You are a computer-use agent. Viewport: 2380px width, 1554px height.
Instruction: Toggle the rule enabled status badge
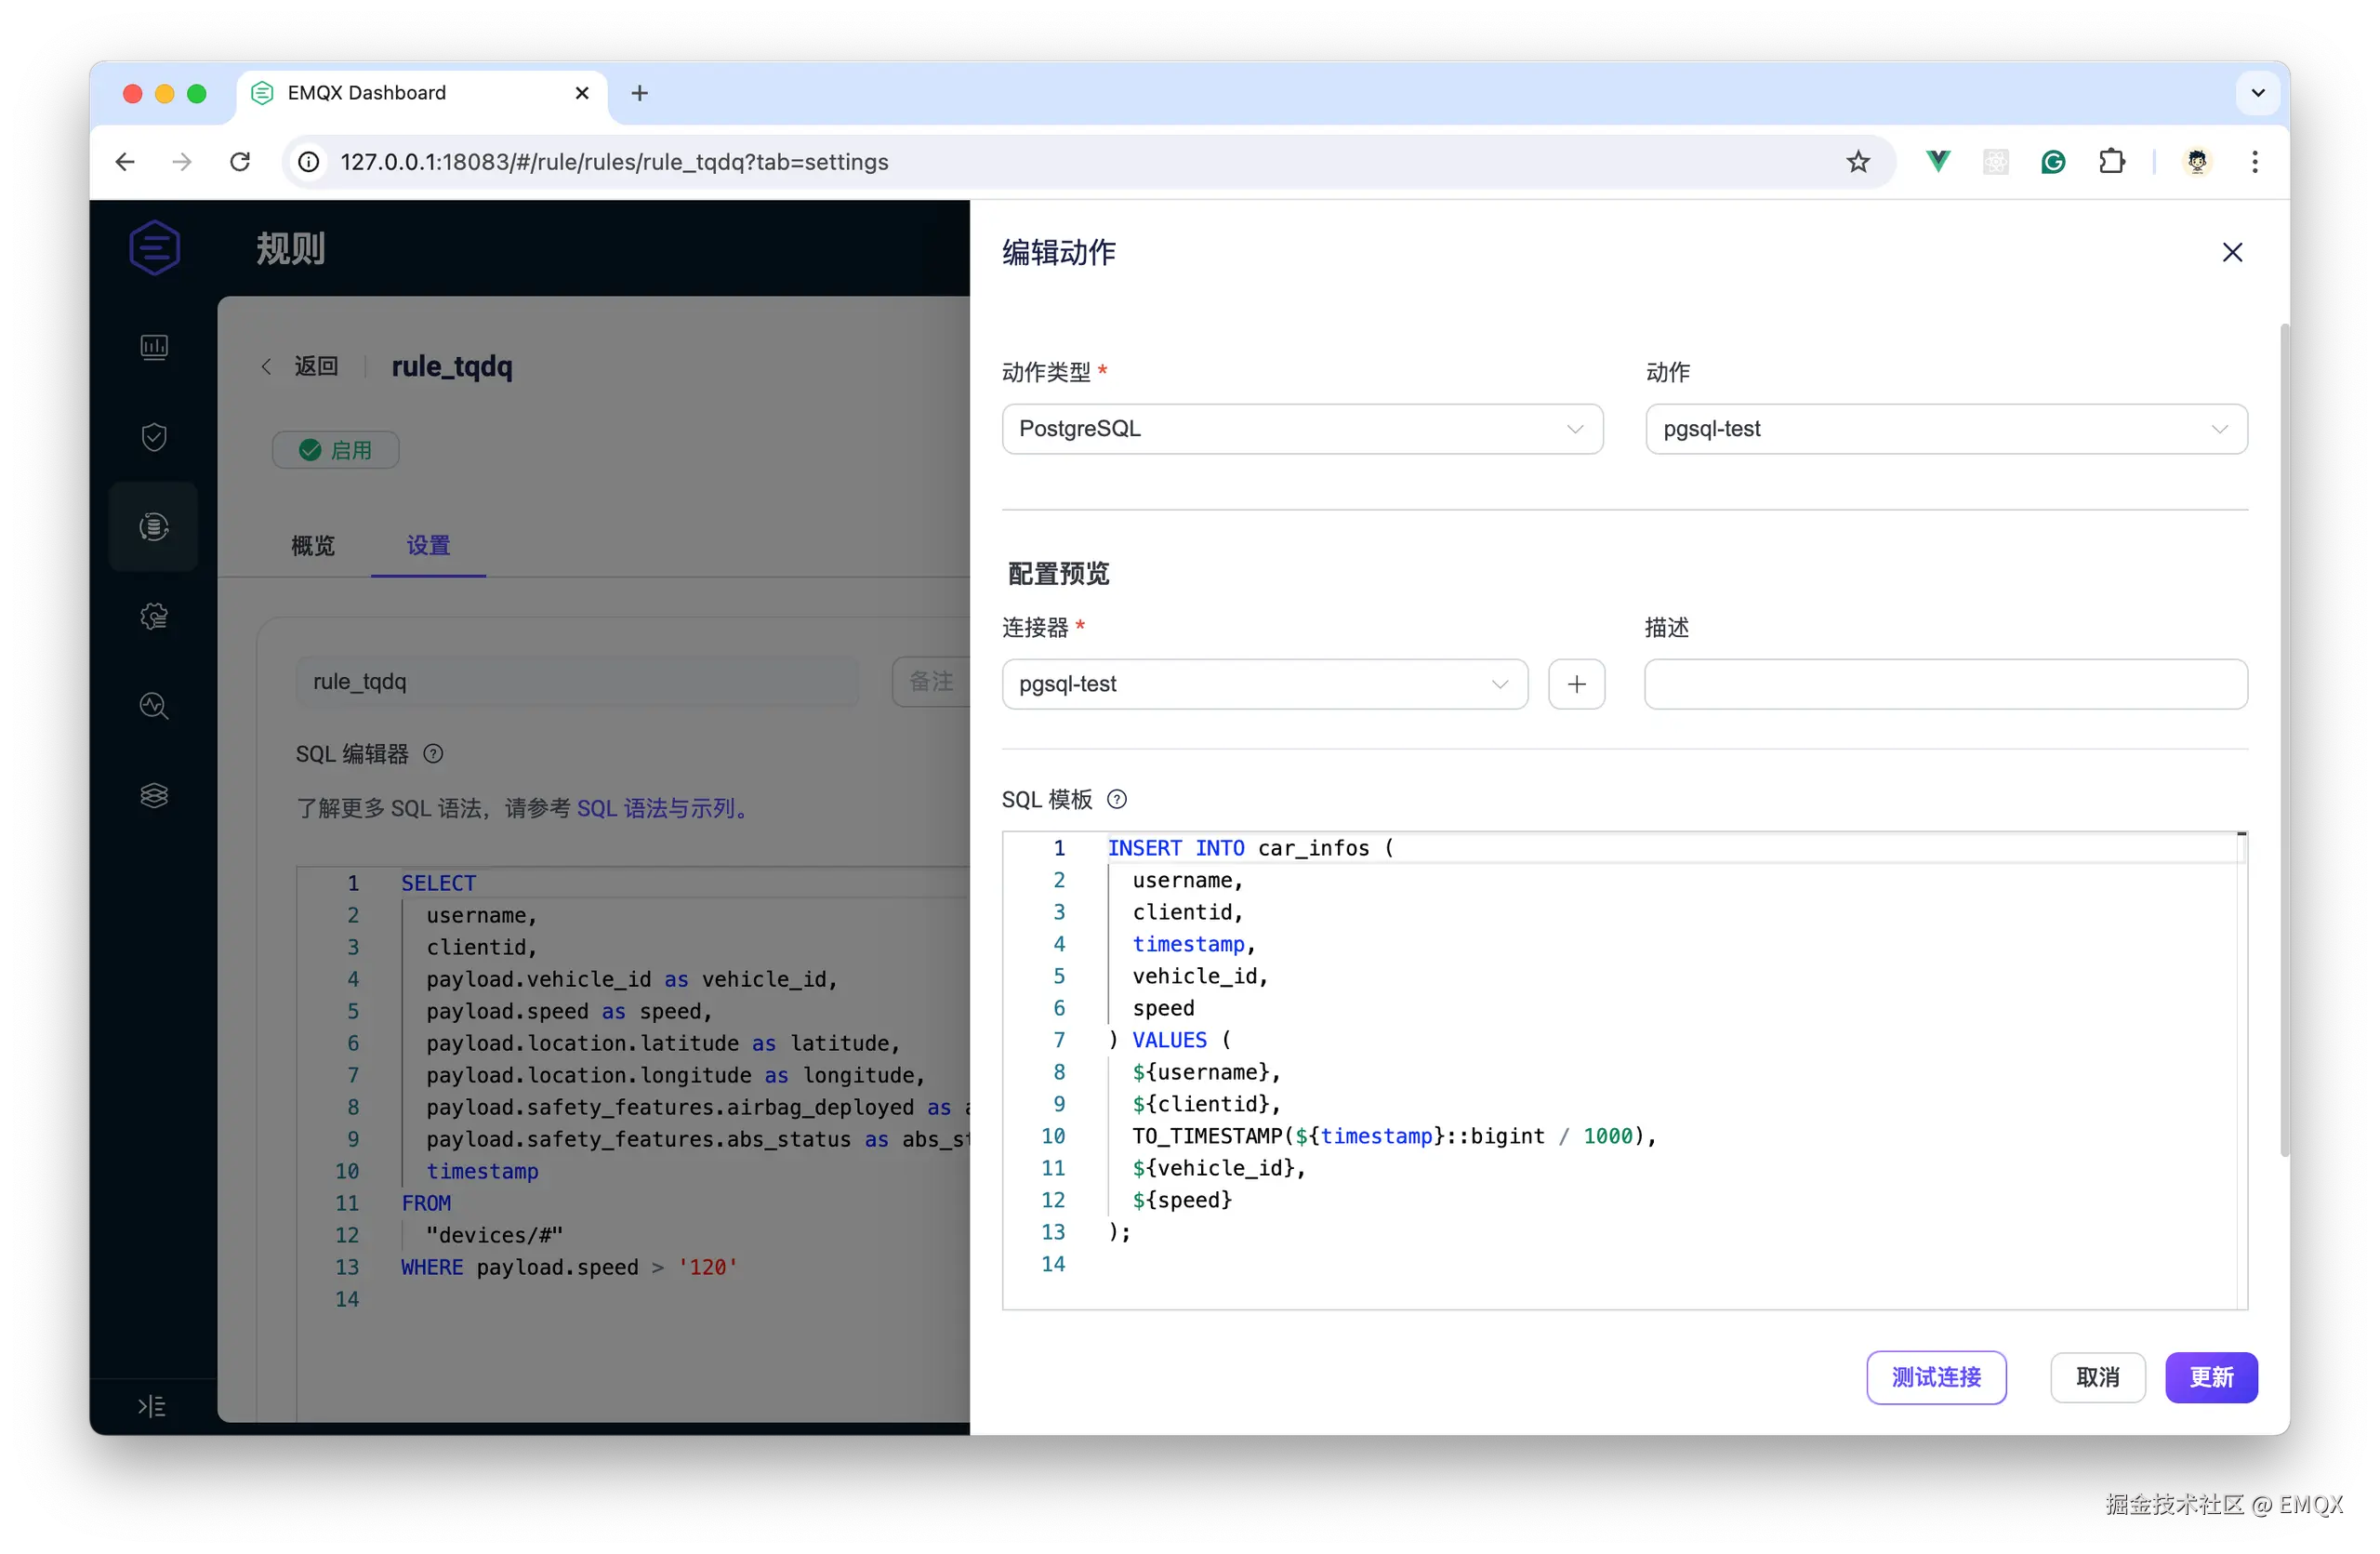point(336,450)
